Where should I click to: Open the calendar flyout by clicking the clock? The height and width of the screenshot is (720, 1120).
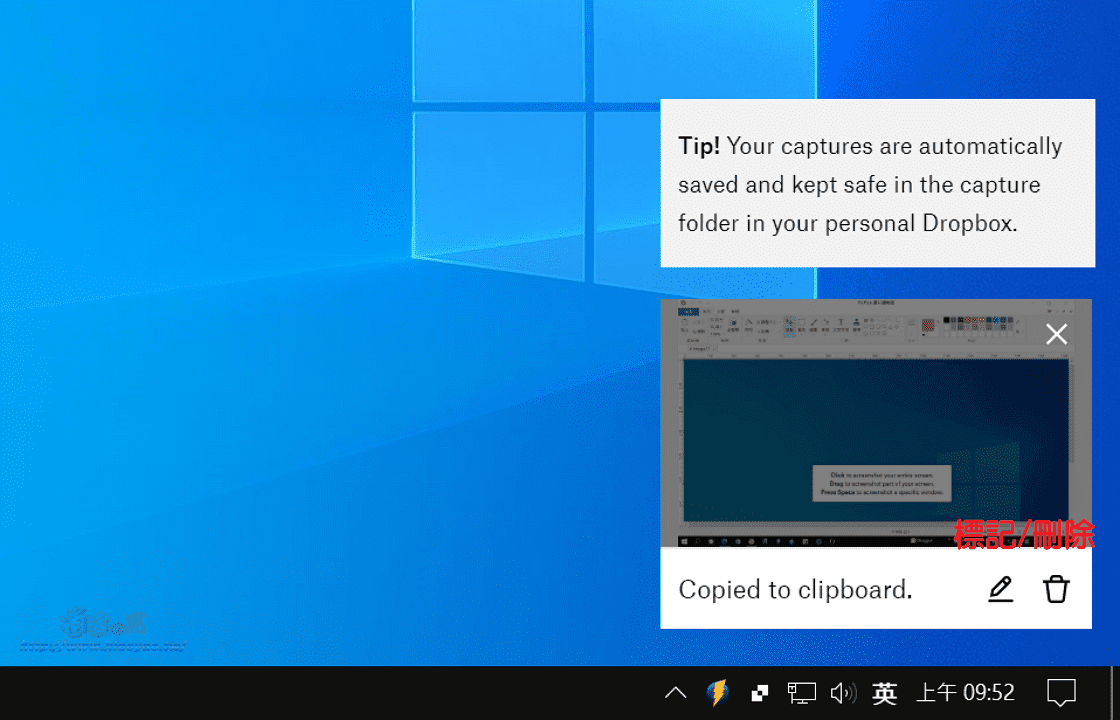(x=968, y=691)
